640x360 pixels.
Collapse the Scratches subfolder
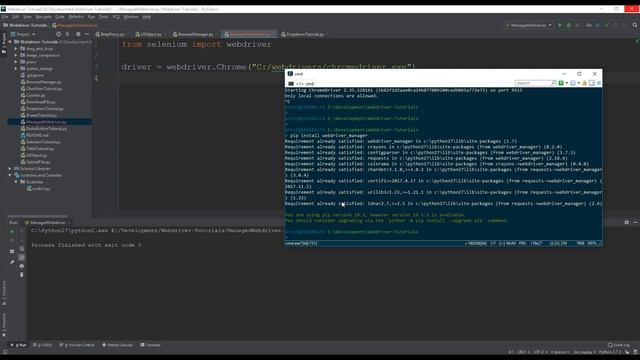[x=16, y=182]
